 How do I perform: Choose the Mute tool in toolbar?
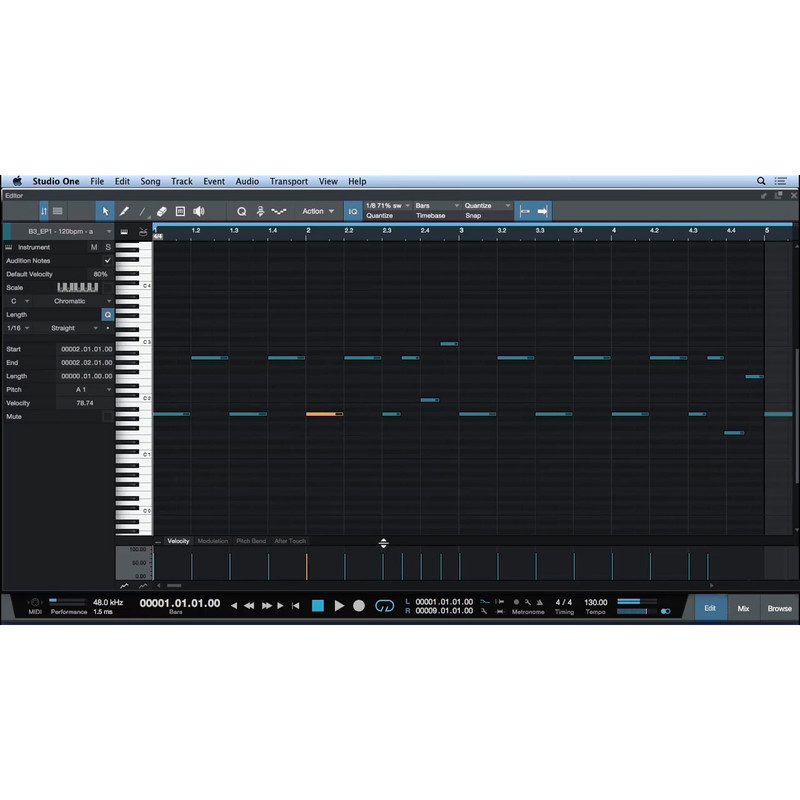[180, 211]
